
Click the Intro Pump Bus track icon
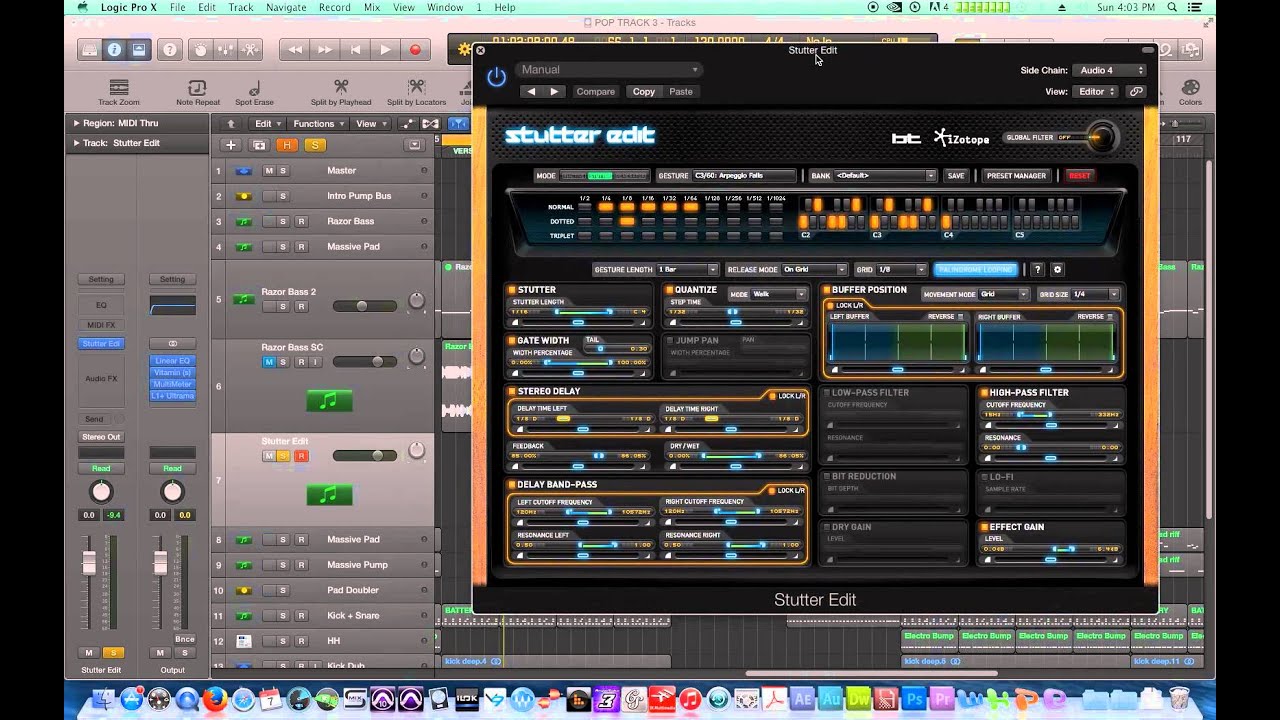click(243, 196)
